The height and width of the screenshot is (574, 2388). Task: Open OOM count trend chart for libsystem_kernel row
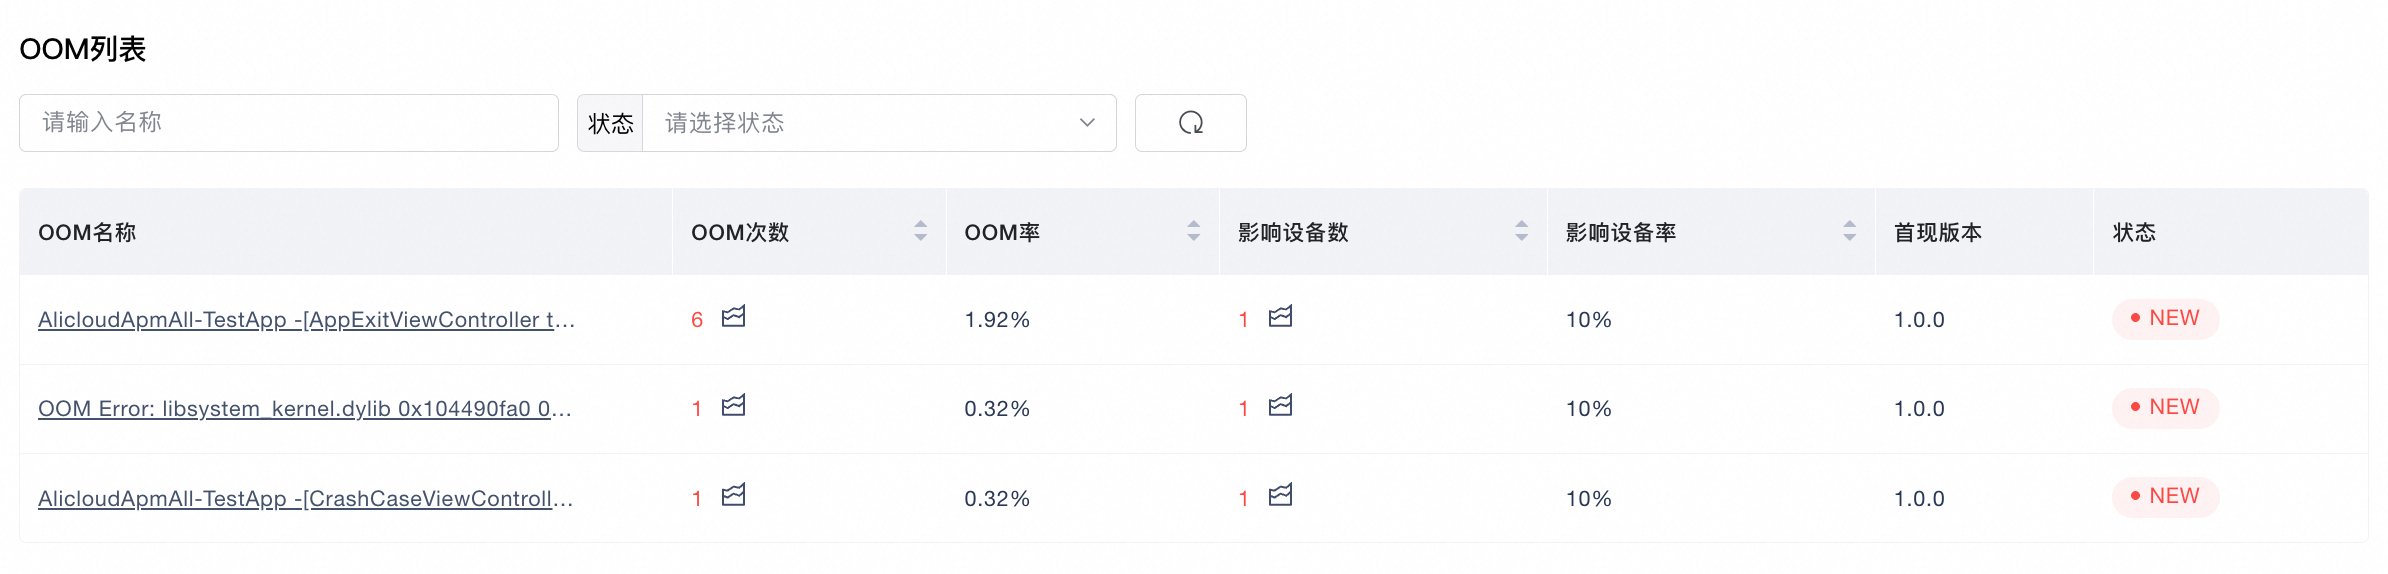coord(733,406)
